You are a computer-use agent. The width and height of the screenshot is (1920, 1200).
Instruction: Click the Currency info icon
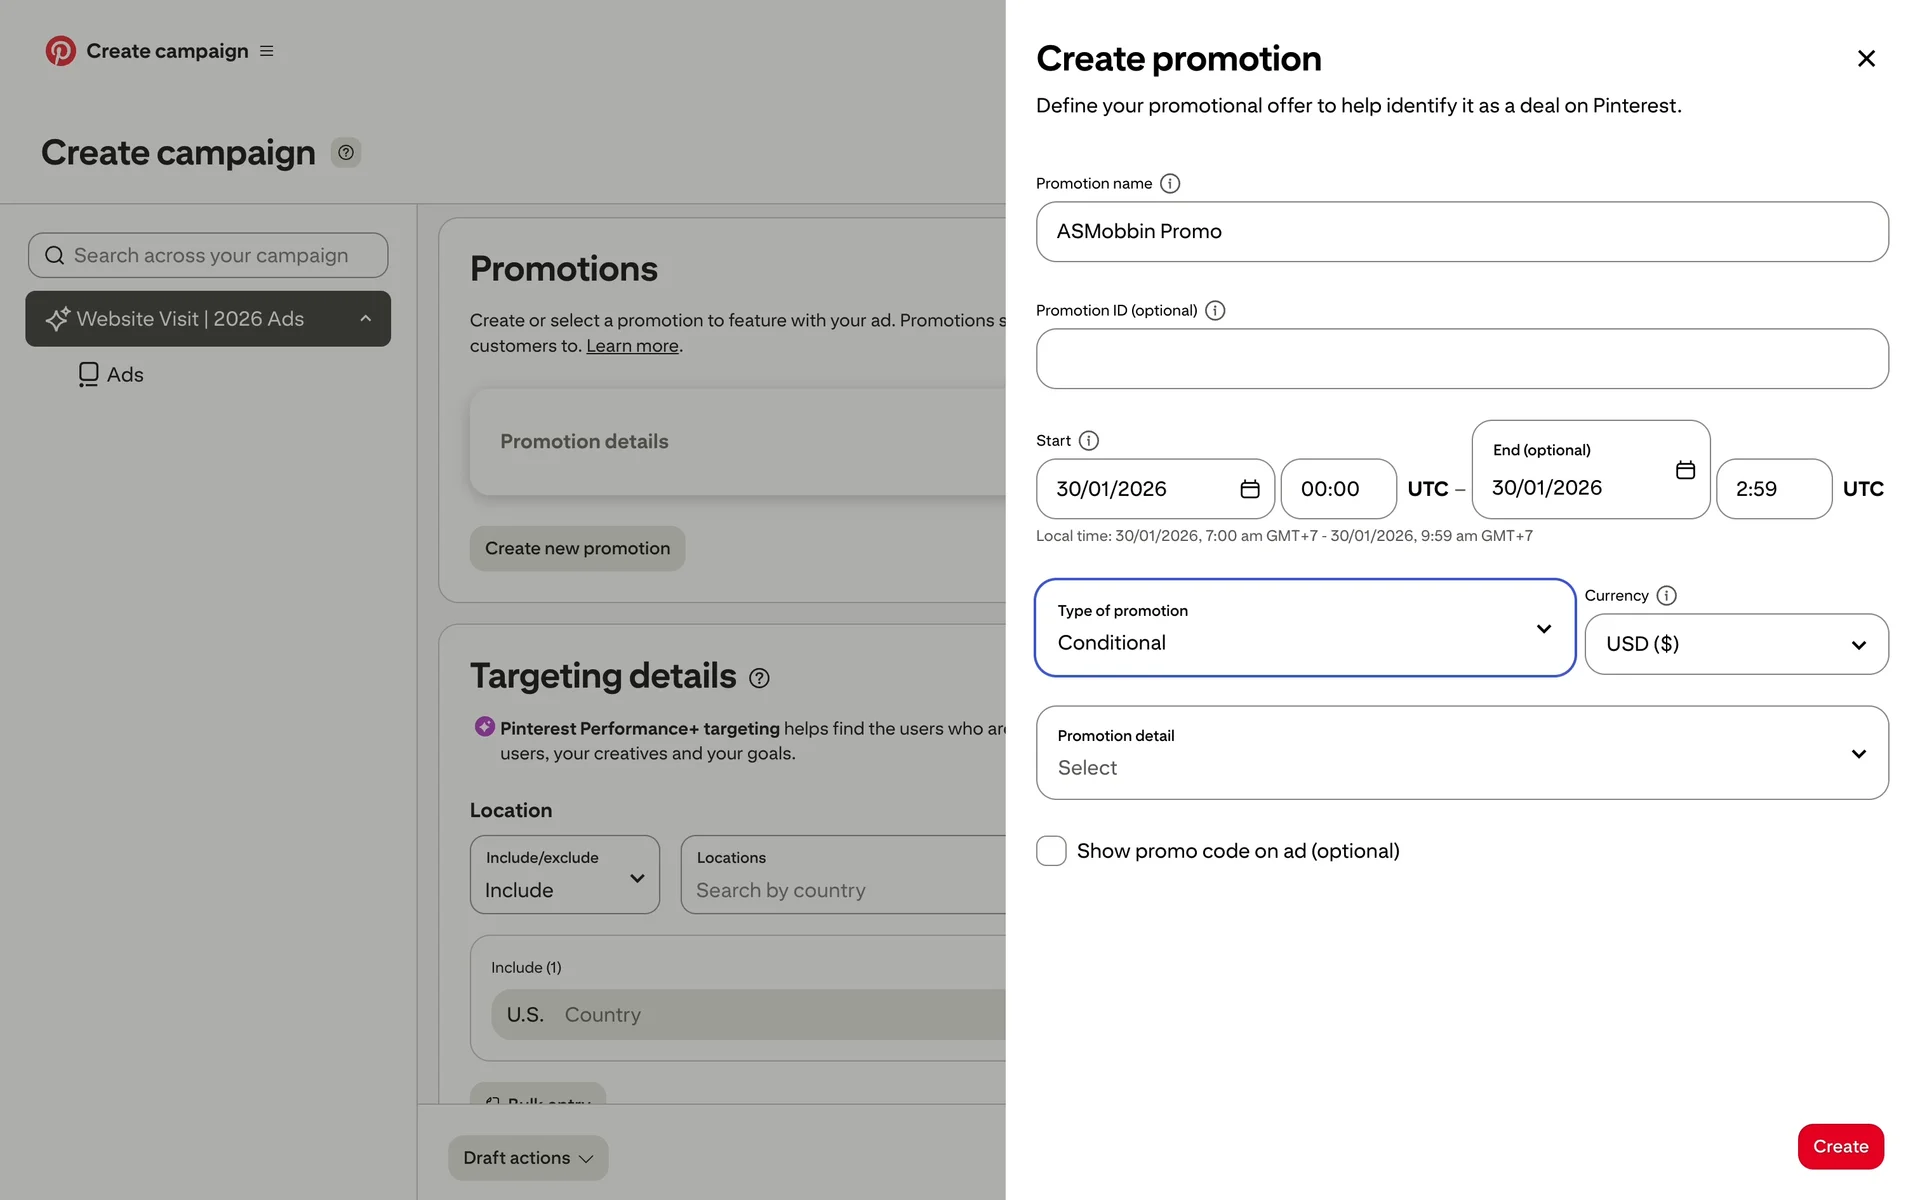point(1666,596)
